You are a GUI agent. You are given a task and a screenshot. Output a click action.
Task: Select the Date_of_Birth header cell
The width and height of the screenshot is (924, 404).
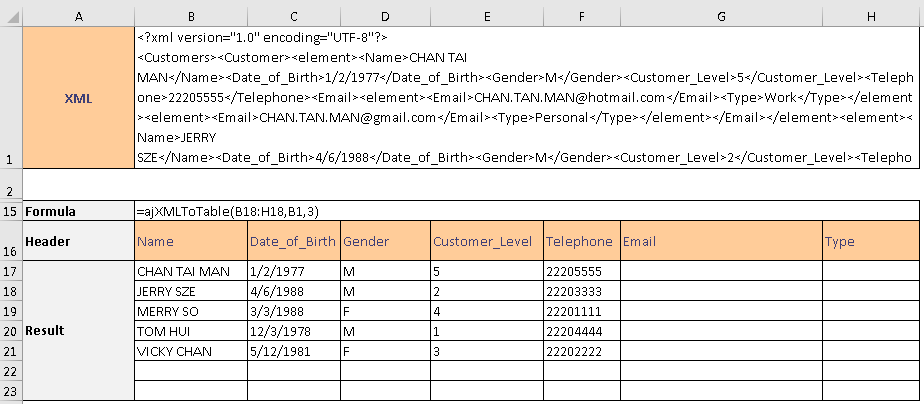point(293,241)
